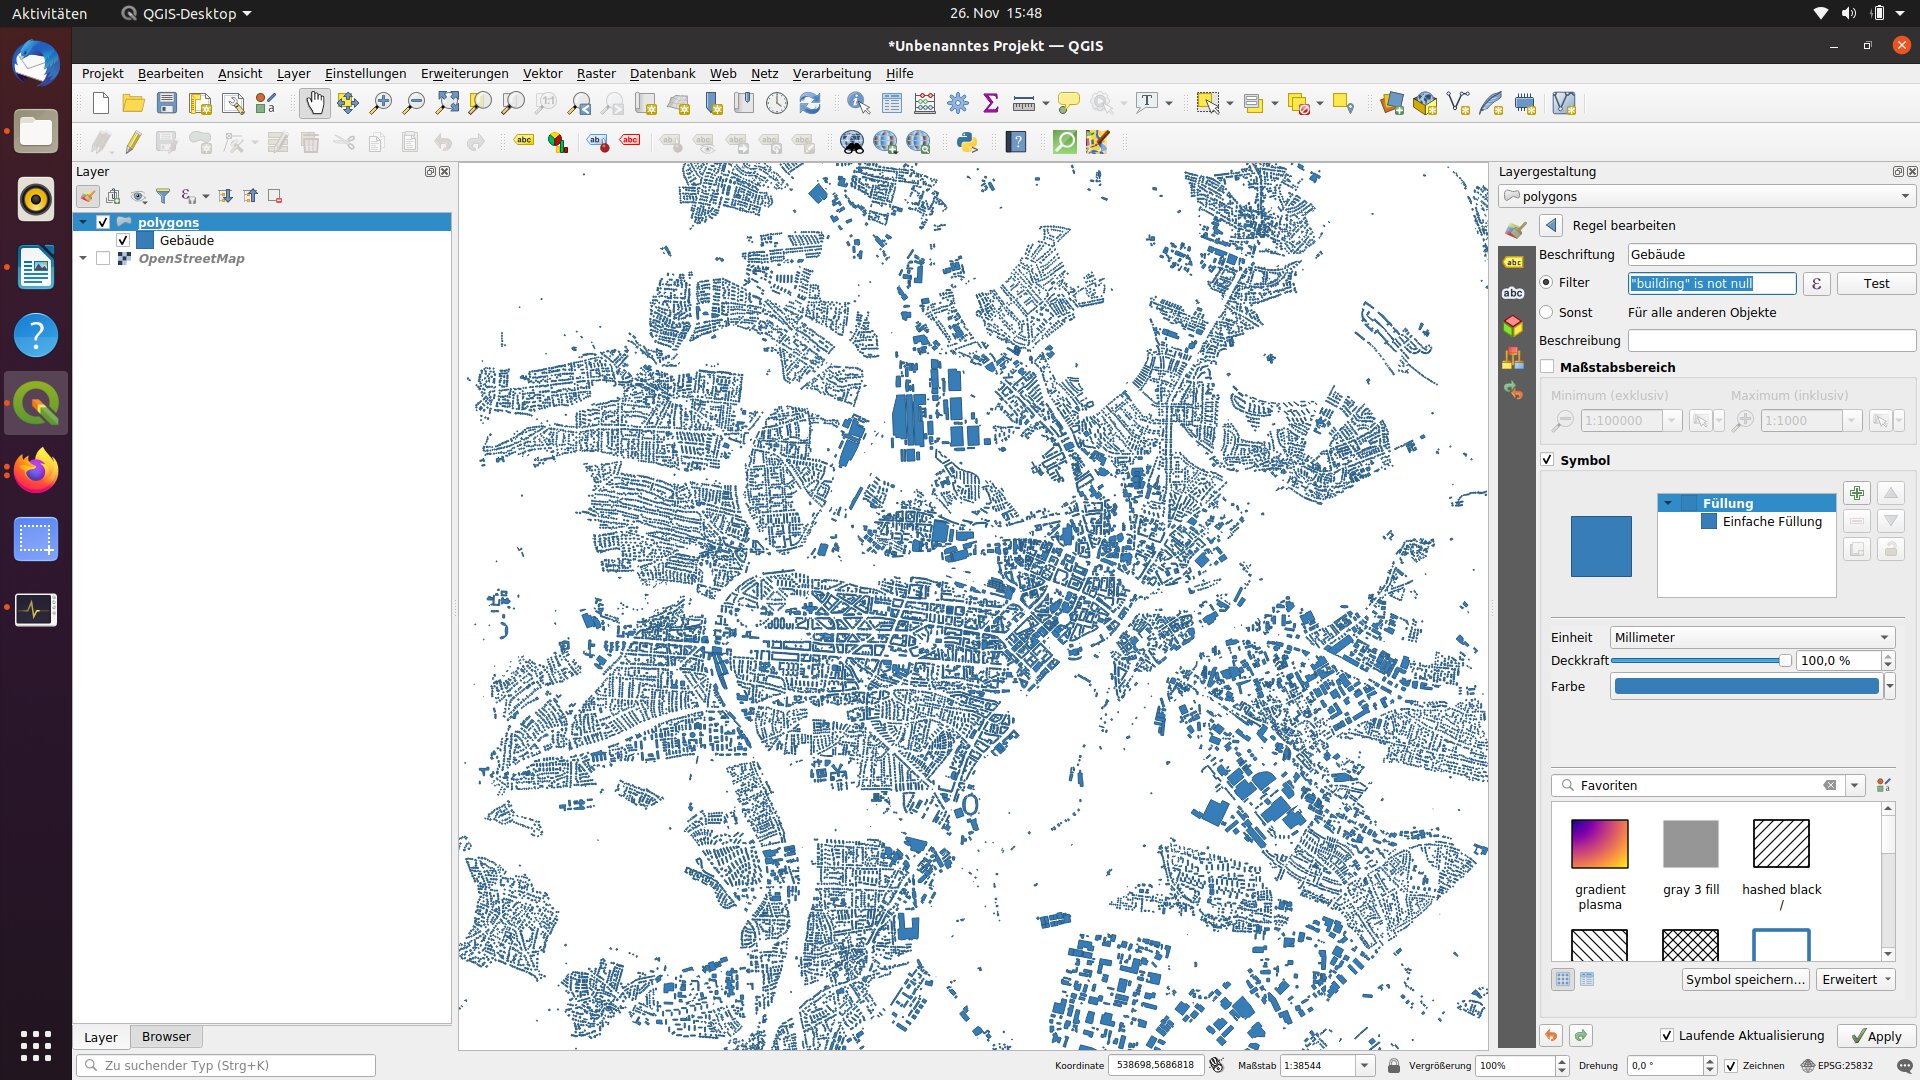Toggle visibility of the Gebäude rule
Image resolution: width=1920 pixels, height=1080 pixels.
pyautogui.click(x=123, y=240)
